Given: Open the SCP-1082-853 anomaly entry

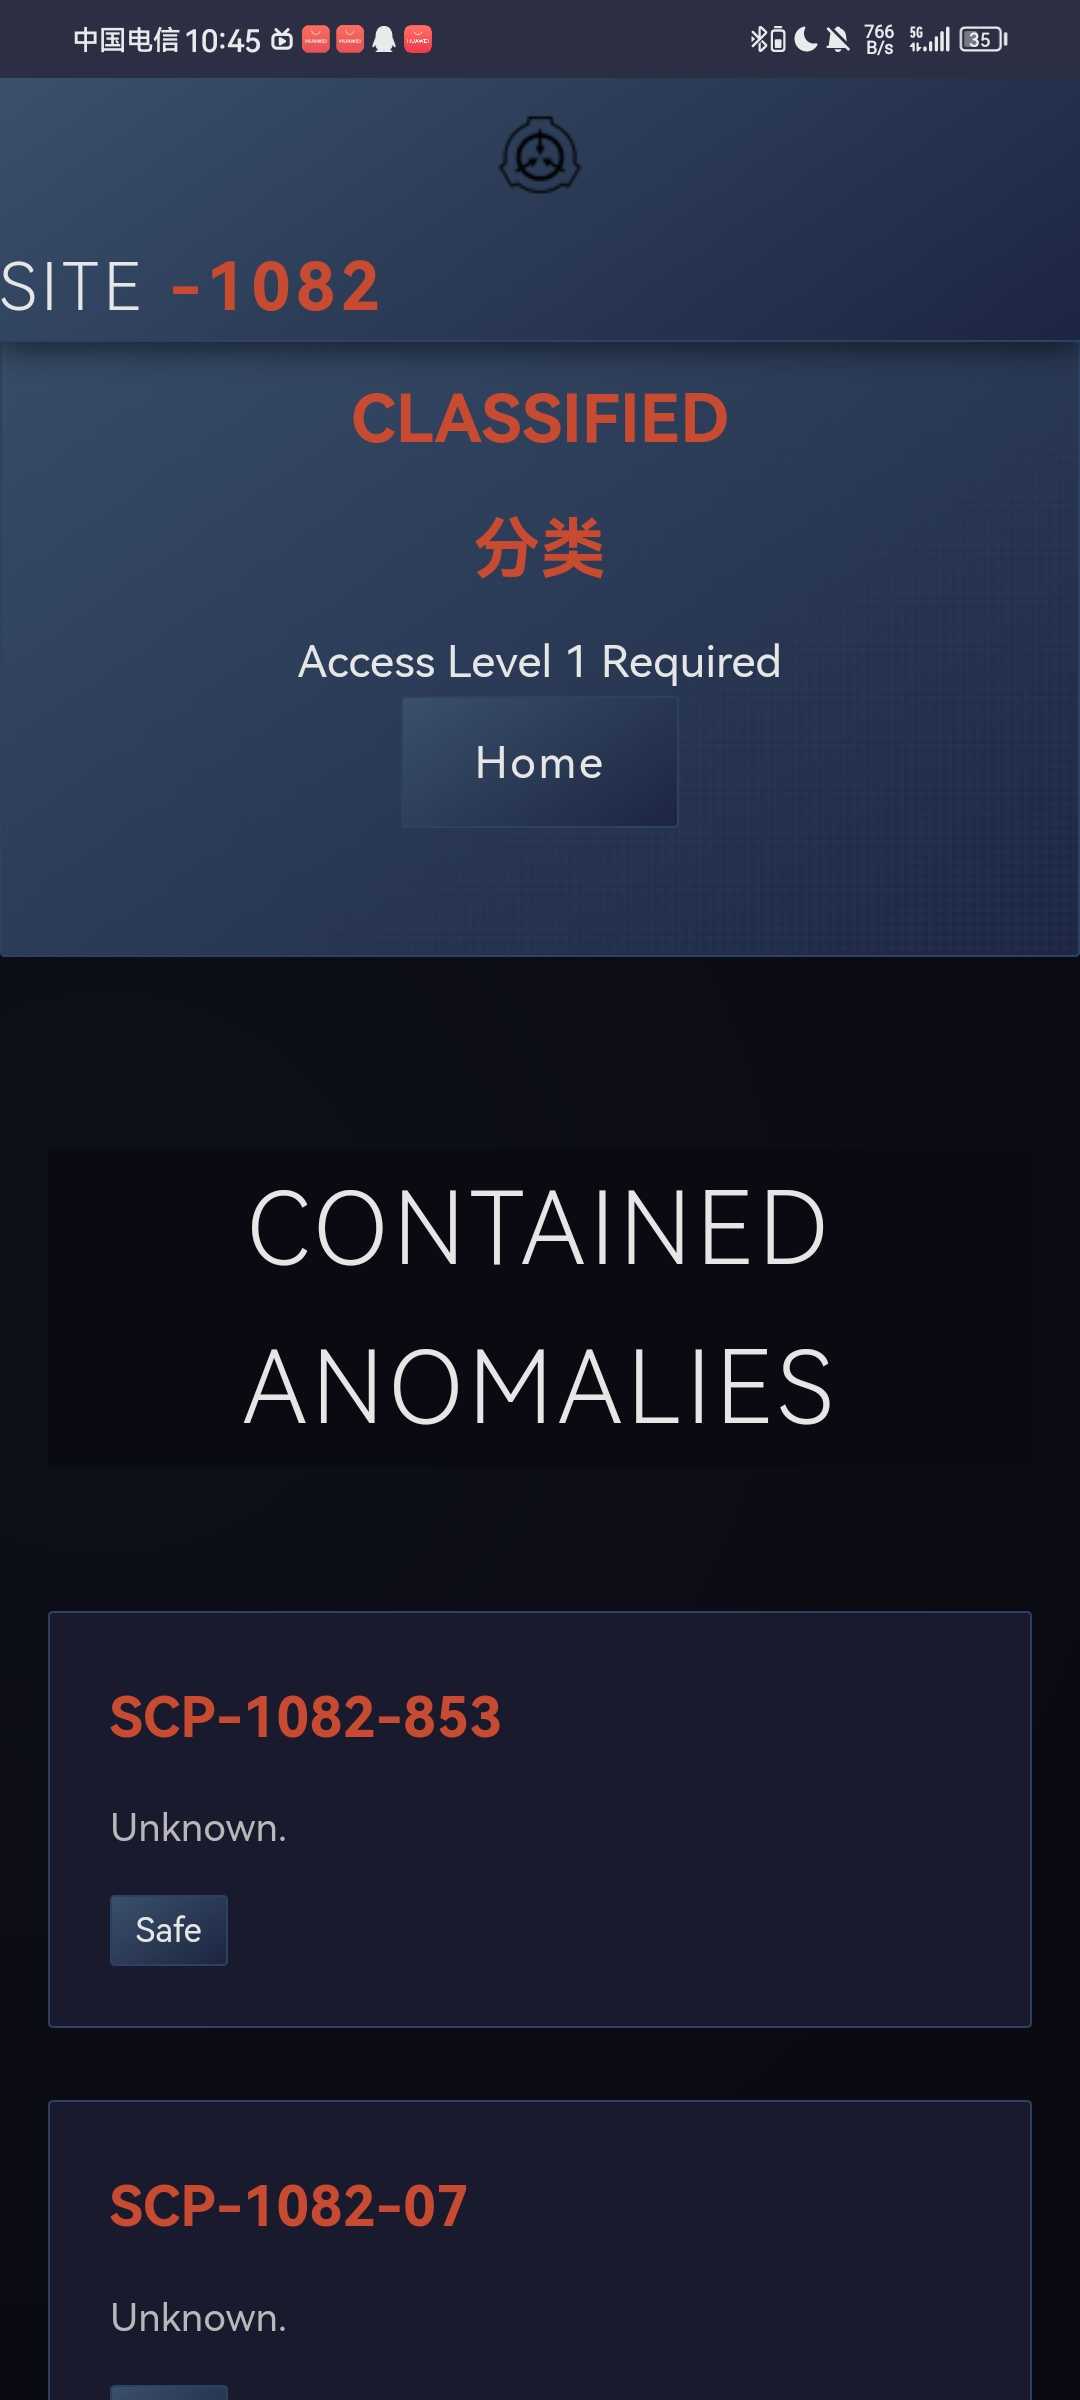Looking at the screenshot, I should [305, 1717].
